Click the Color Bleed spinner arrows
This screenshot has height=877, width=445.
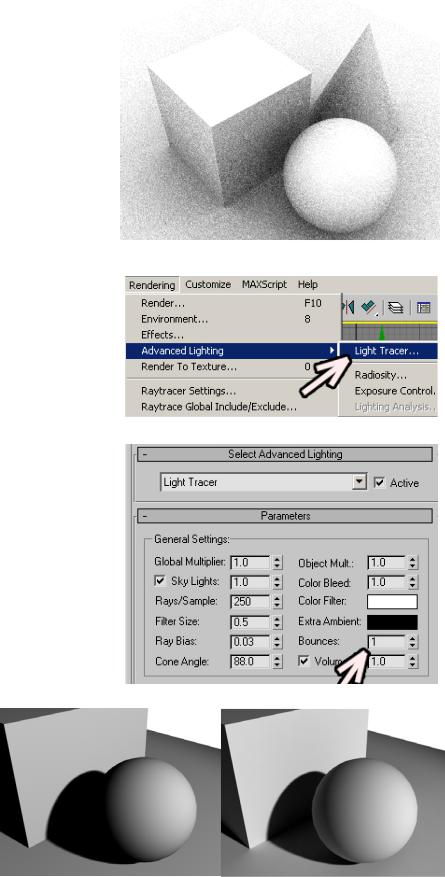tap(413, 582)
